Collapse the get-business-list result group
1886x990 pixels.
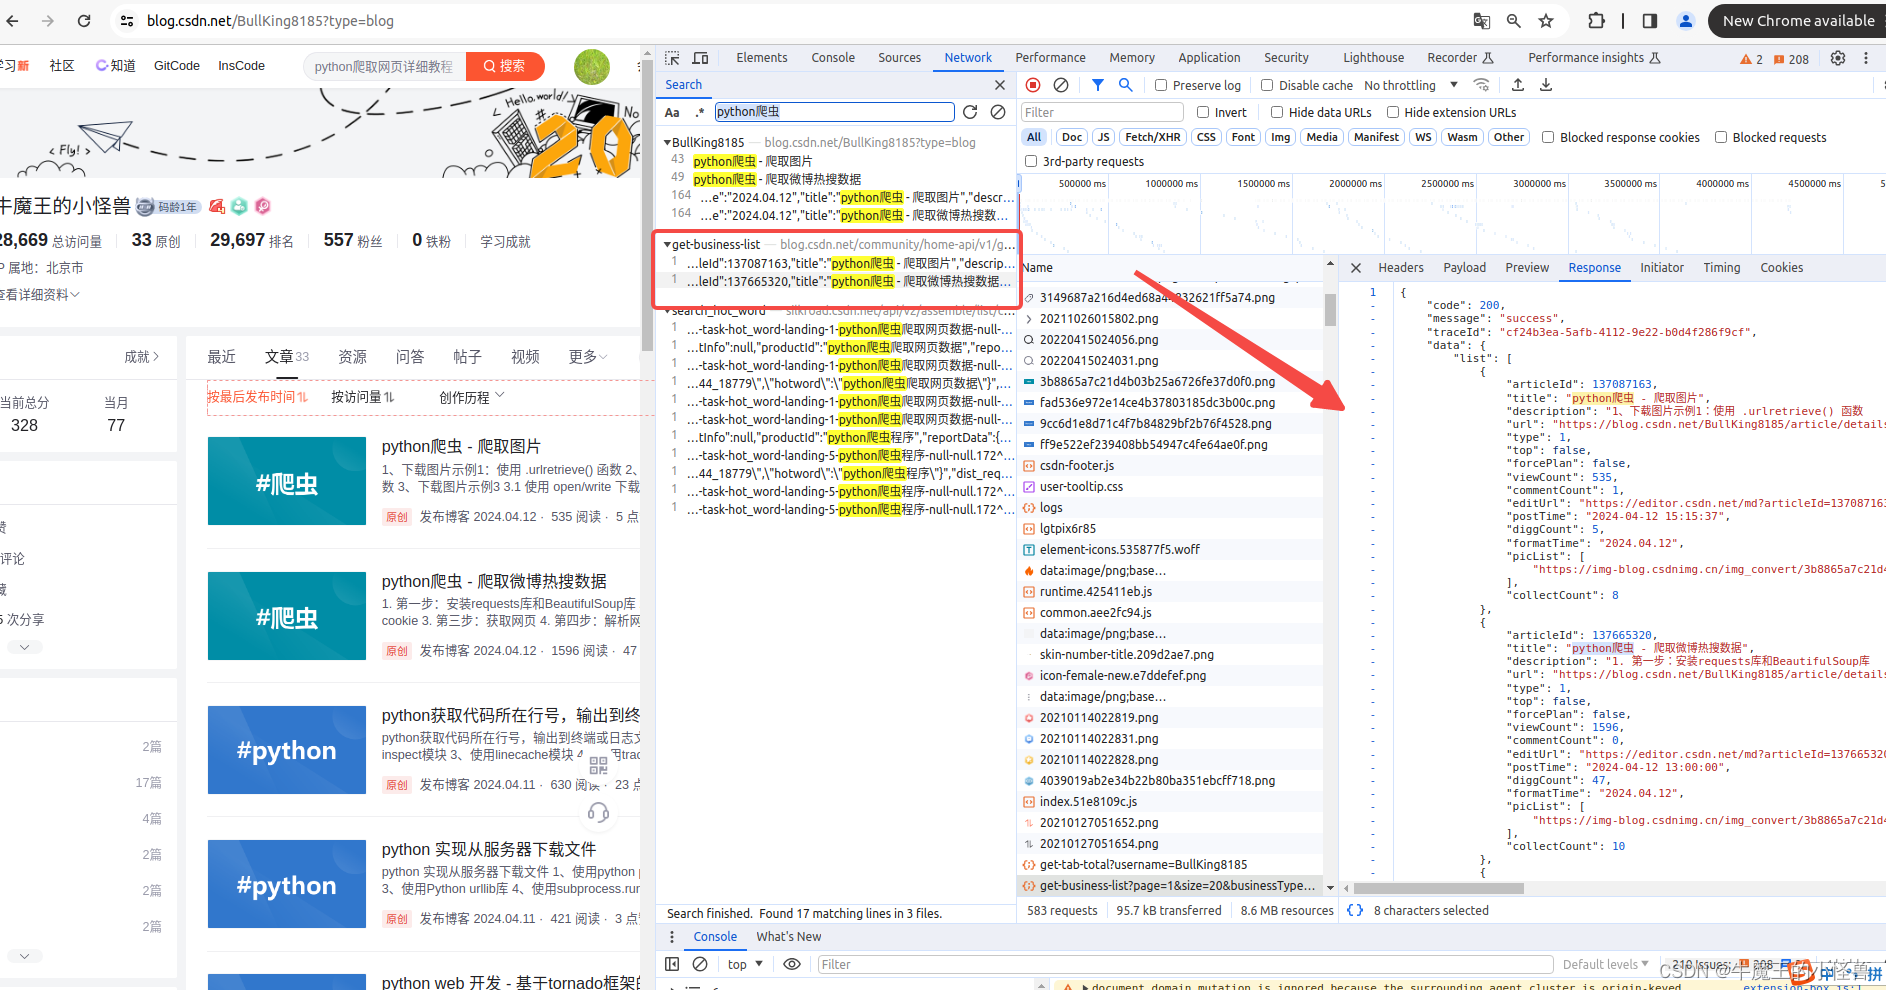click(667, 244)
